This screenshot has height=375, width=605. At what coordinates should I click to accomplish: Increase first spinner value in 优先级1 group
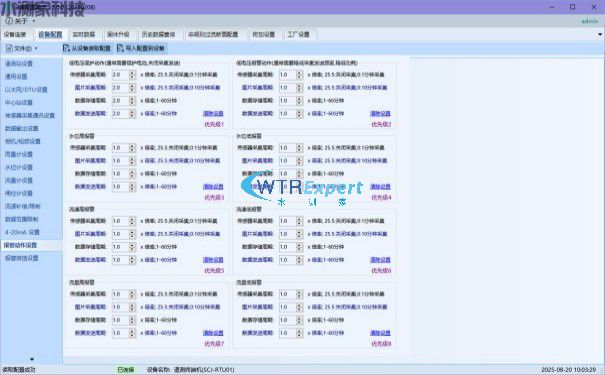coord(132,73)
